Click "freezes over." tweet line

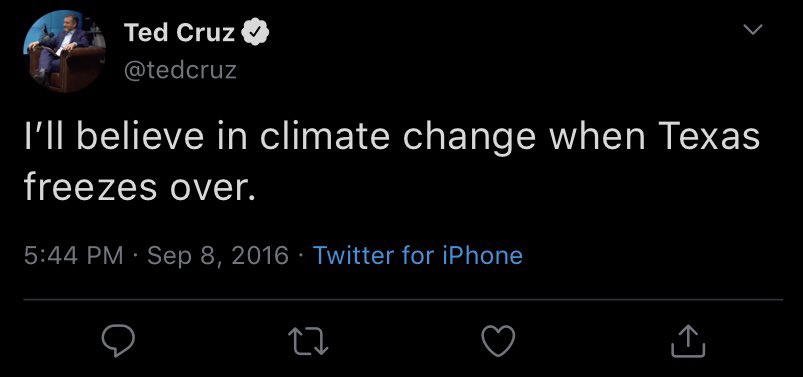pos(139,185)
